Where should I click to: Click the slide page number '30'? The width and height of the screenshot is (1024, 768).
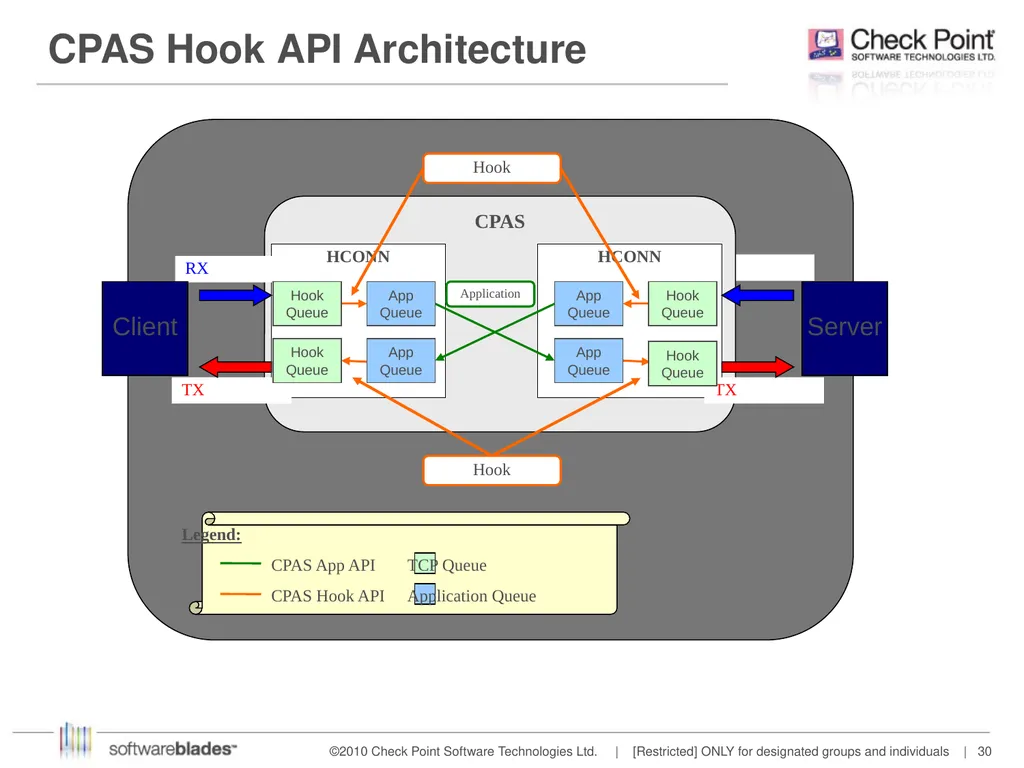tap(984, 752)
